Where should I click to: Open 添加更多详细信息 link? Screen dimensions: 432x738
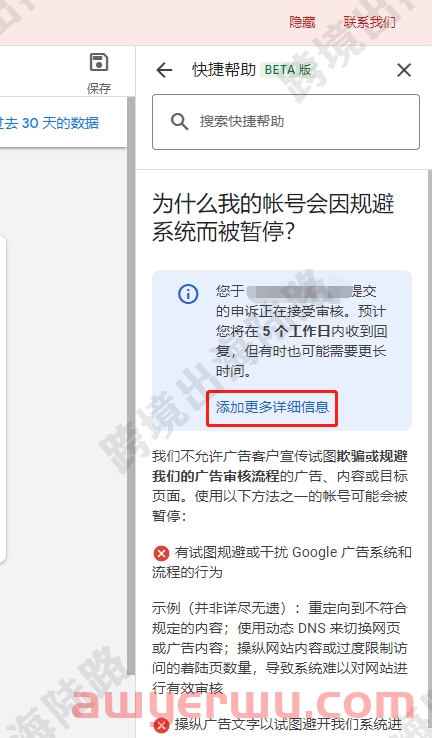point(272,408)
